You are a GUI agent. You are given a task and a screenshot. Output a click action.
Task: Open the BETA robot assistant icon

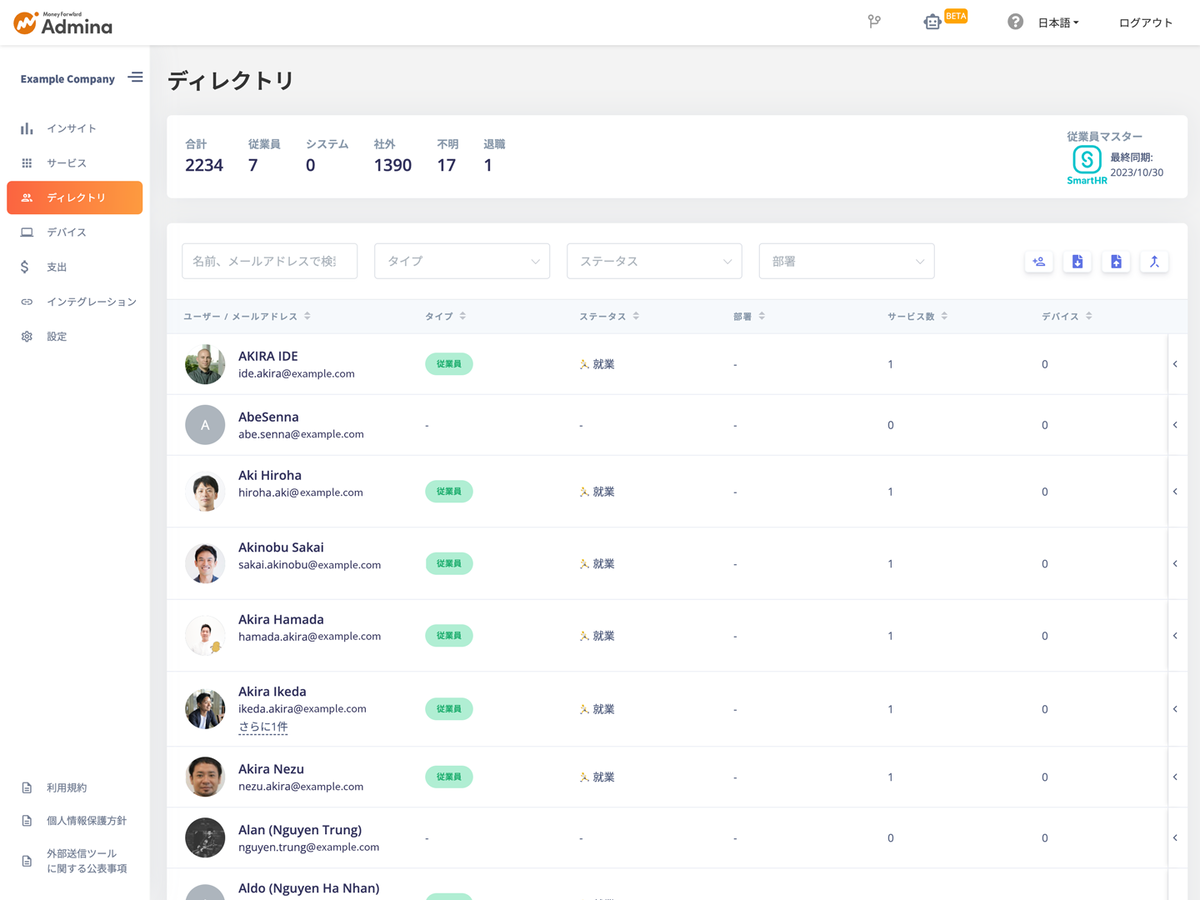pos(933,22)
